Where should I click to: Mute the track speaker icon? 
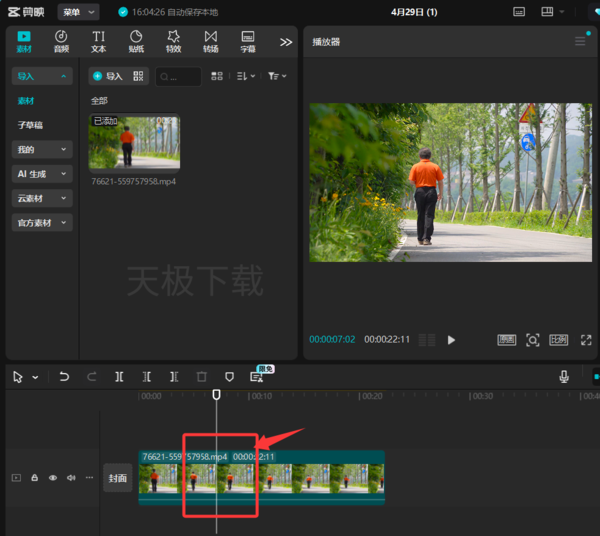click(71, 477)
